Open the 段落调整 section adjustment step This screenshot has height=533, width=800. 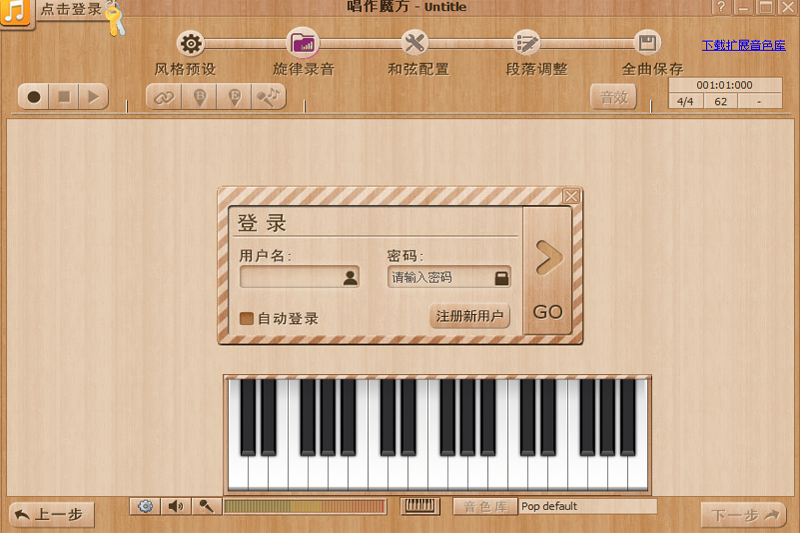tap(527, 44)
